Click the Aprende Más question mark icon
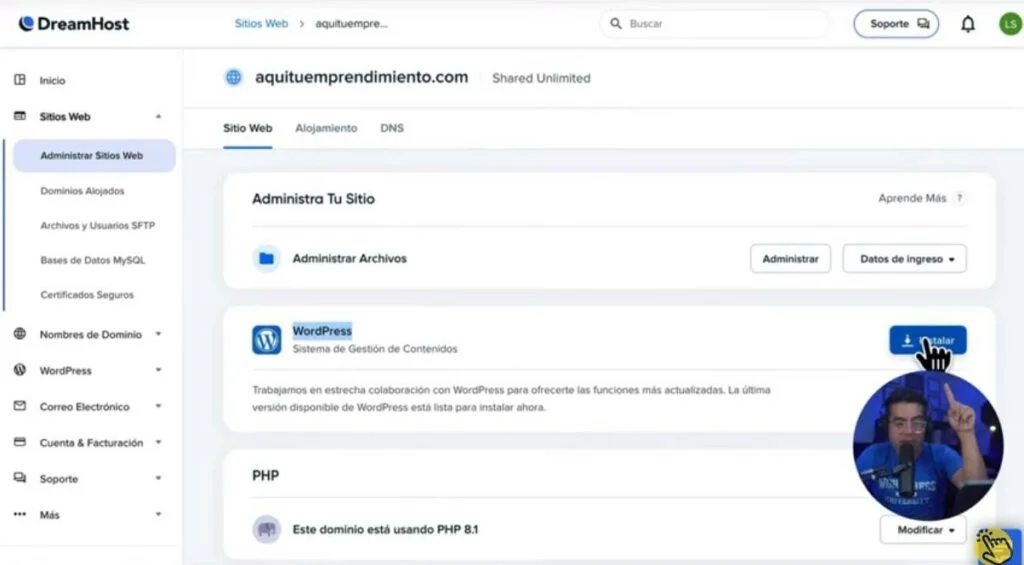This screenshot has width=1024, height=565. point(959,198)
